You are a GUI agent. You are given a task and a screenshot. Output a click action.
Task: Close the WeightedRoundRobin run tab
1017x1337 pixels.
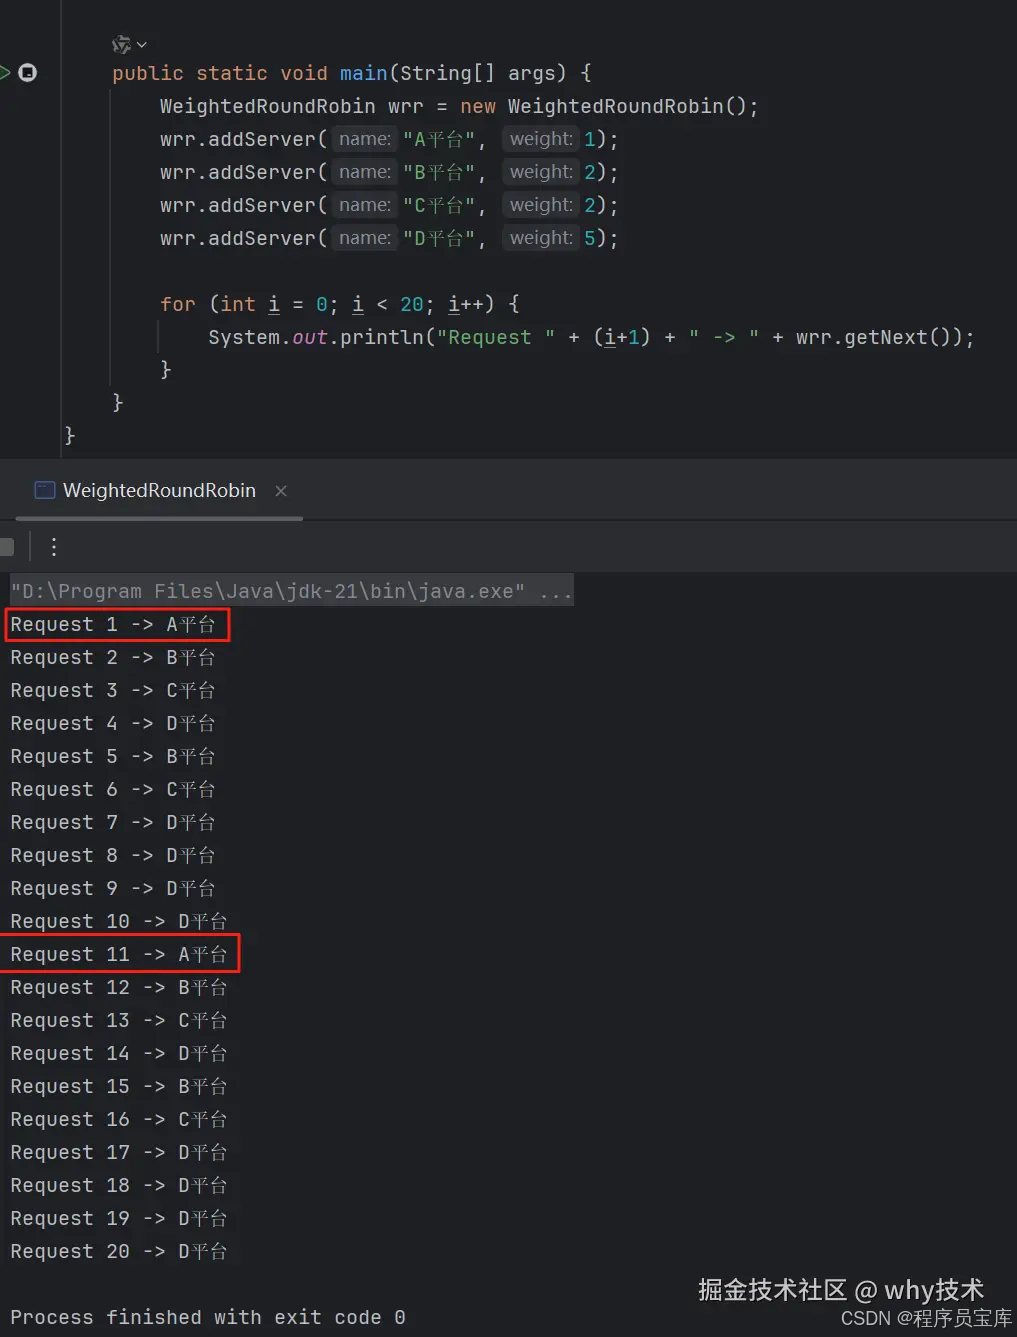point(281,490)
